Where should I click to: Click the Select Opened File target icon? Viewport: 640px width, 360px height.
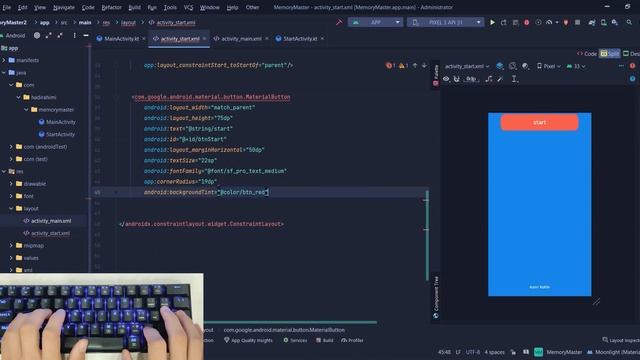pos(37,36)
